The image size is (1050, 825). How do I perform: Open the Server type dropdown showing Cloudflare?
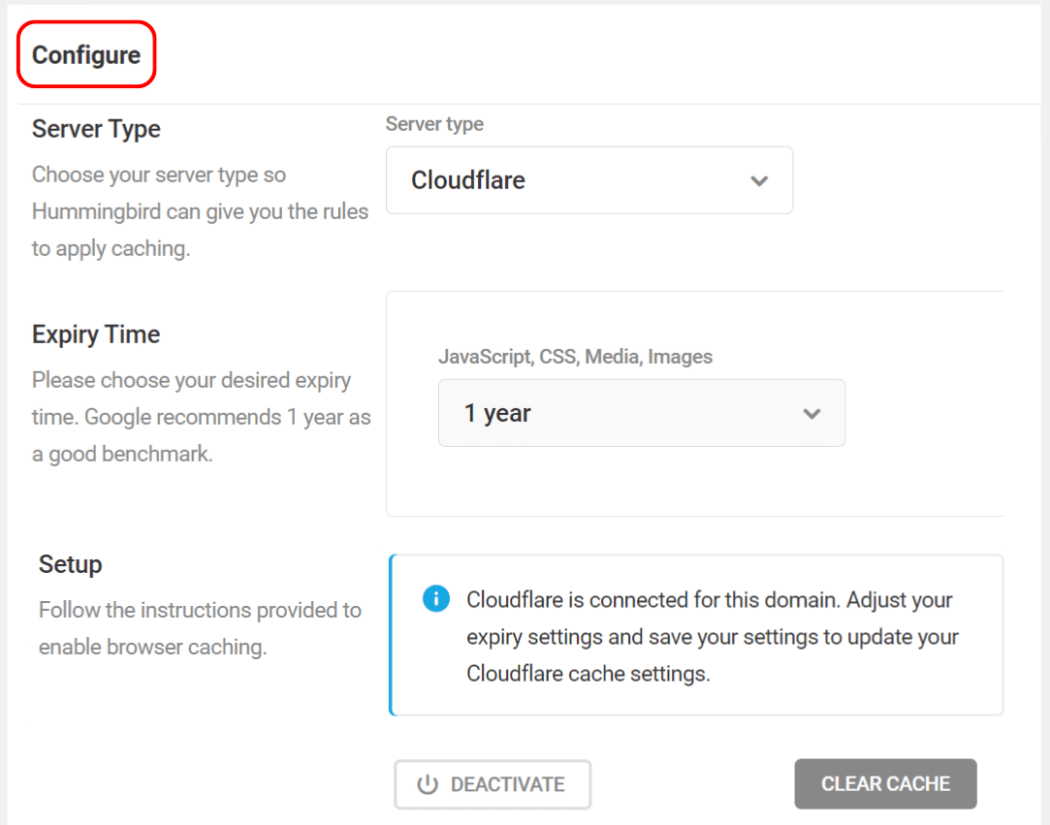tap(589, 180)
